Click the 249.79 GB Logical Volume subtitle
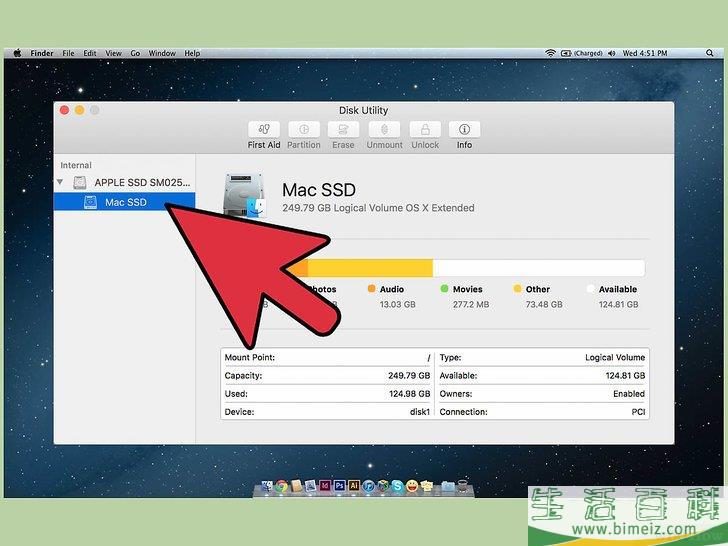 (378, 208)
